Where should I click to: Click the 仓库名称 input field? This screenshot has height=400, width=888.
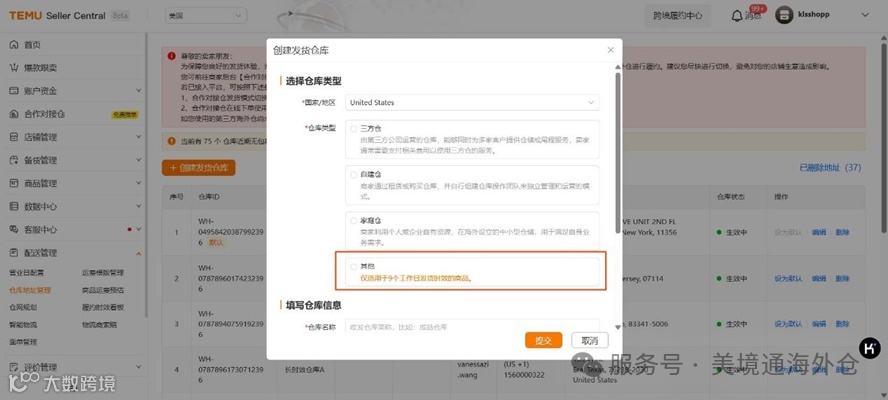pos(472,327)
